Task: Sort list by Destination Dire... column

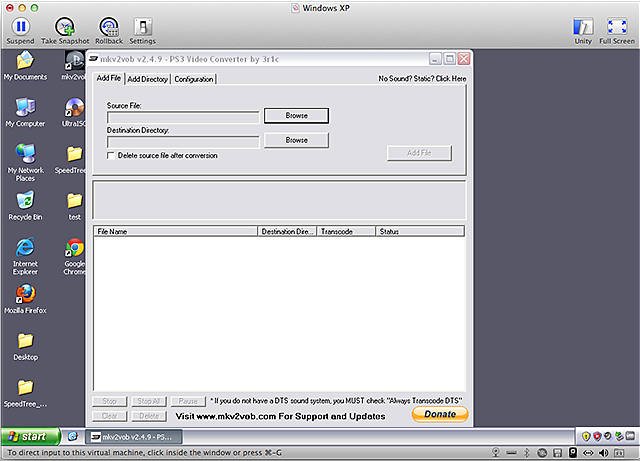Action: coord(287,232)
